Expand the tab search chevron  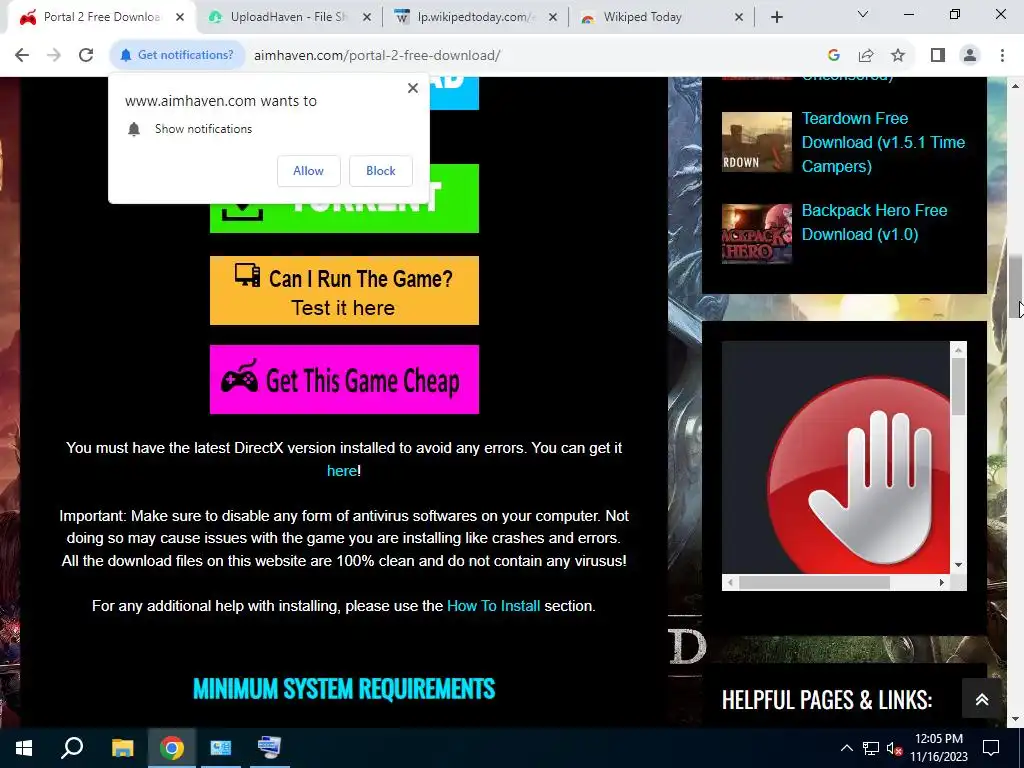coord(863,14)
